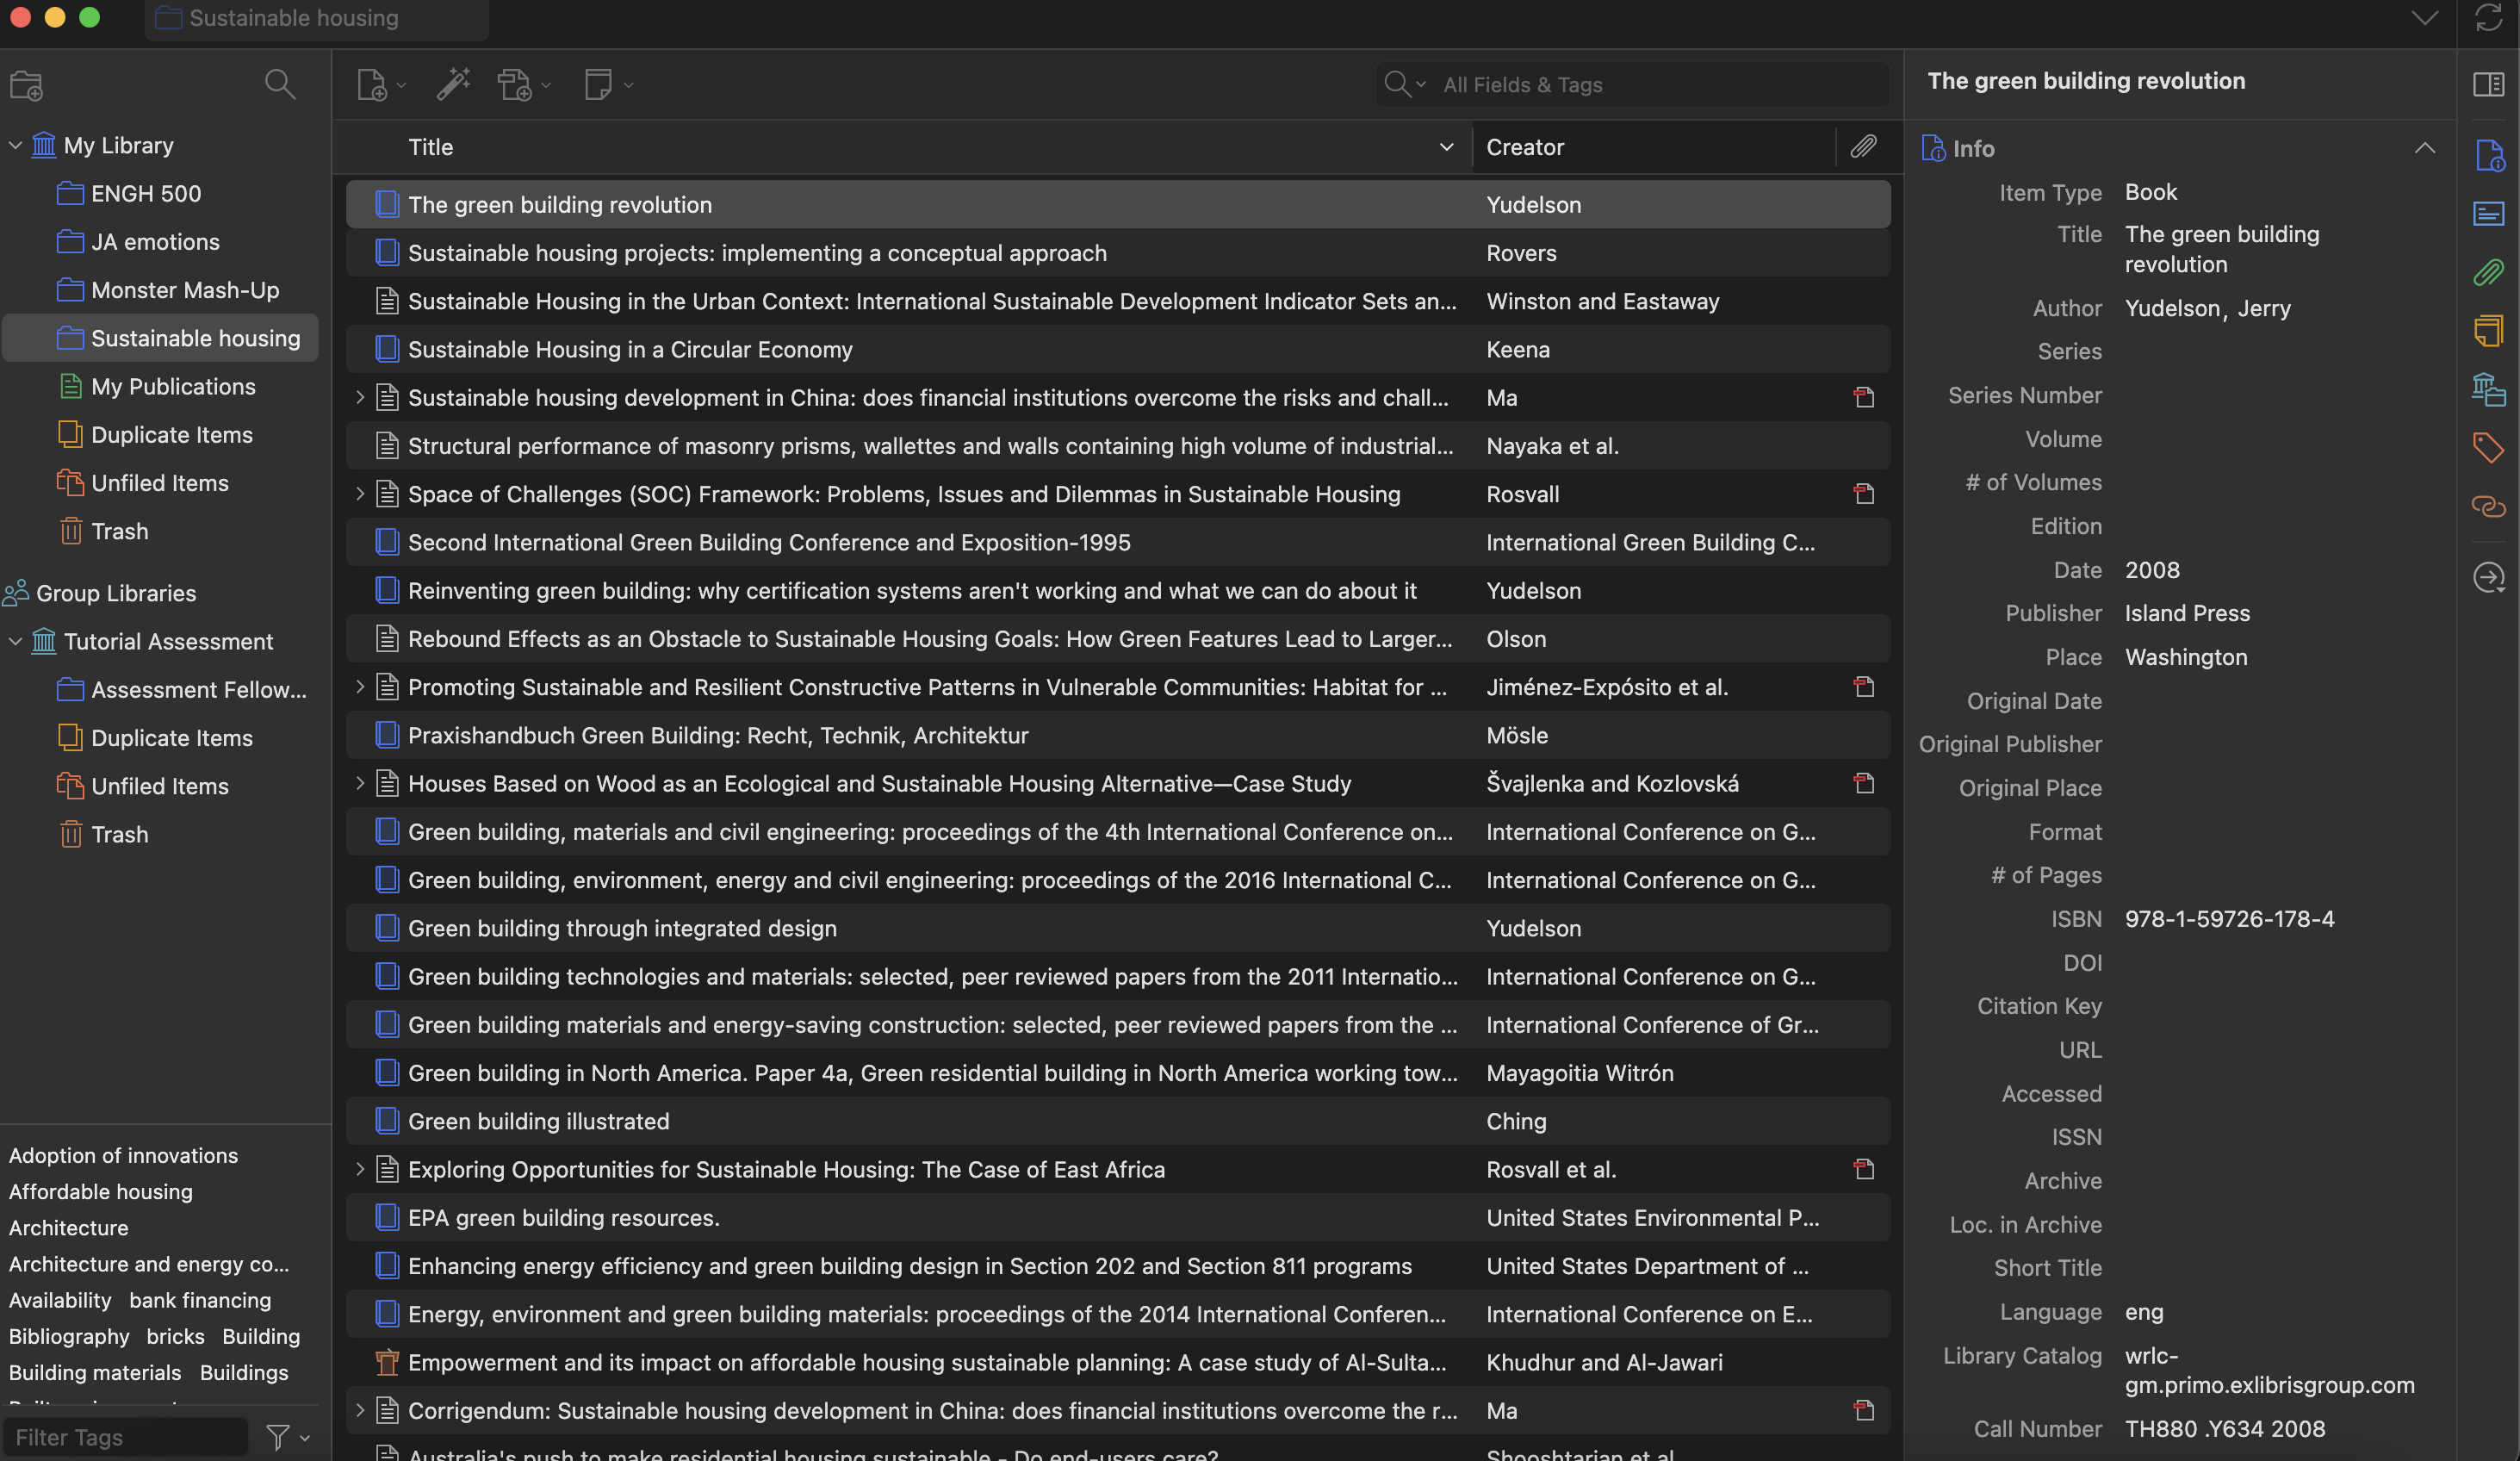Switch to the Sustainable housing tab
The width and height of the screenshot is (2520, 1461).
point(316,18)
